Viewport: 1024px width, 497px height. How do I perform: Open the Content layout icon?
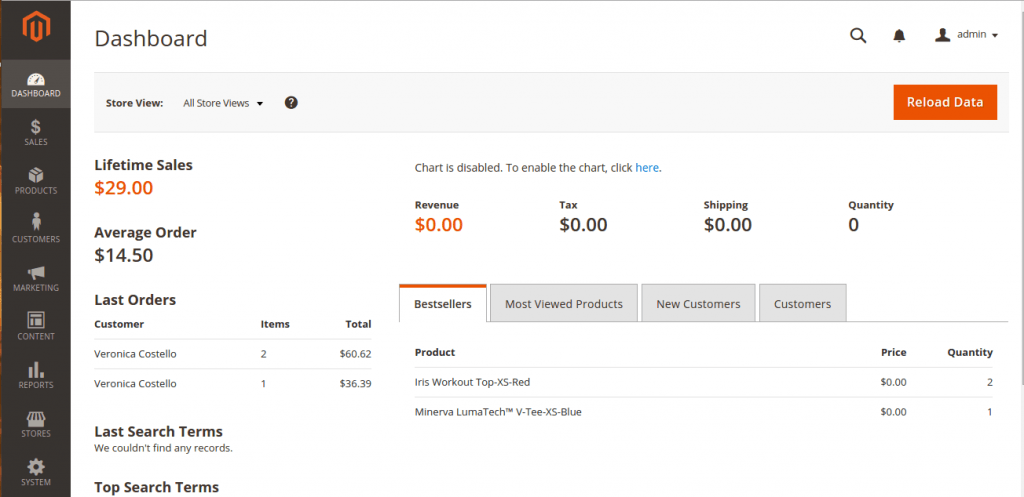pyautogui.click(x=36, y=320)
